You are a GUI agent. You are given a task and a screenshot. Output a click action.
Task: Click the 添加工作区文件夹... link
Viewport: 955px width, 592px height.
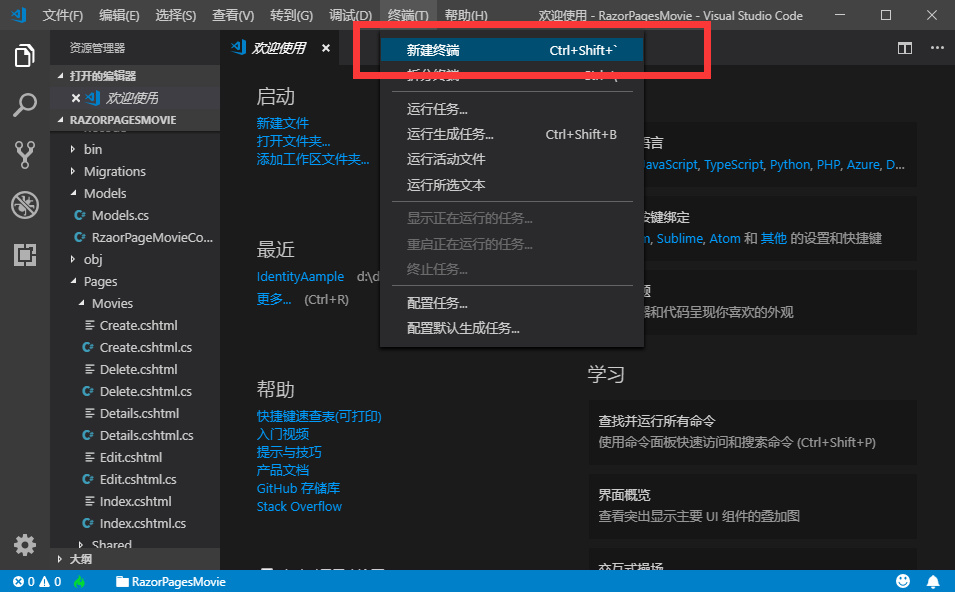[313, 160]
